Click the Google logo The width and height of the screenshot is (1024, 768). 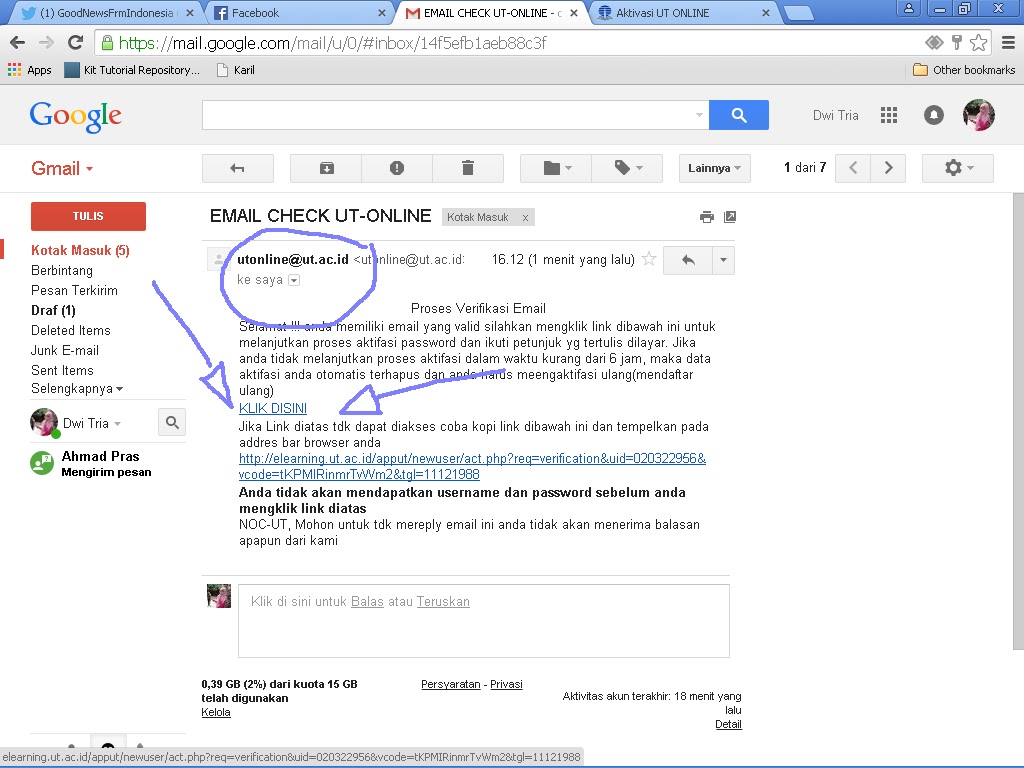click(76, 116)
